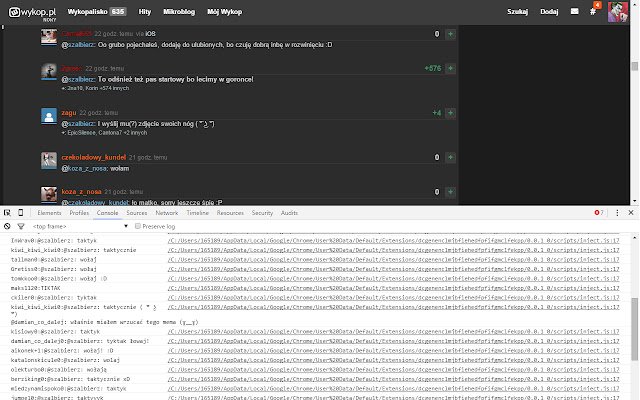Upvote koza_z_nosa's comment with plus button
Viewport: 640px width, 400px height.
[x=451, y=192]
